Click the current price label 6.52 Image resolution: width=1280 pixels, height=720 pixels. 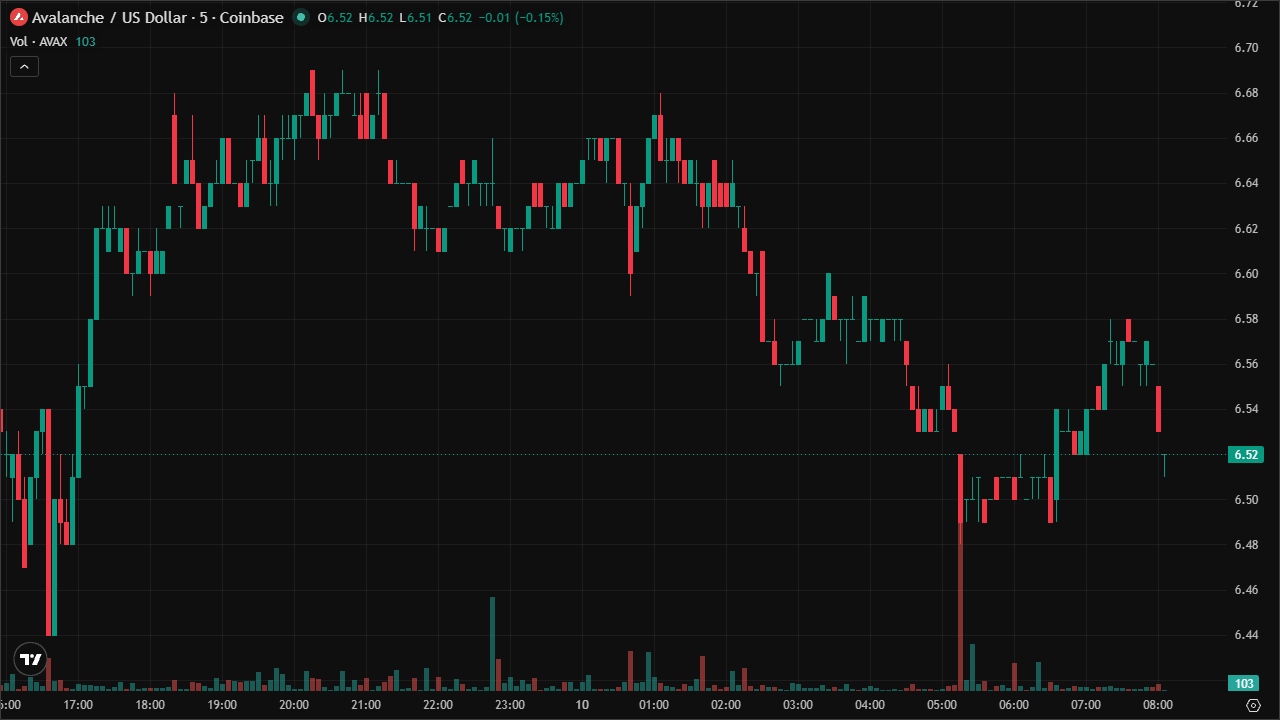[1246, 454]
